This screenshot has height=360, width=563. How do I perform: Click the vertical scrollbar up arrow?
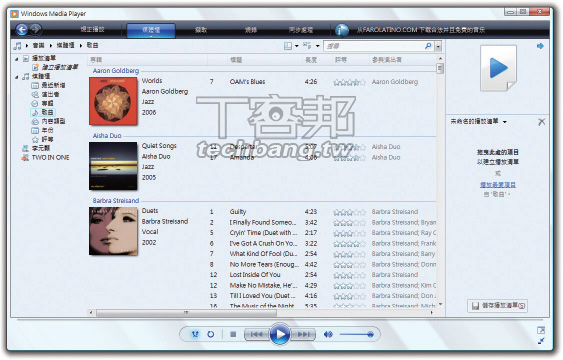tap(440, 59)
